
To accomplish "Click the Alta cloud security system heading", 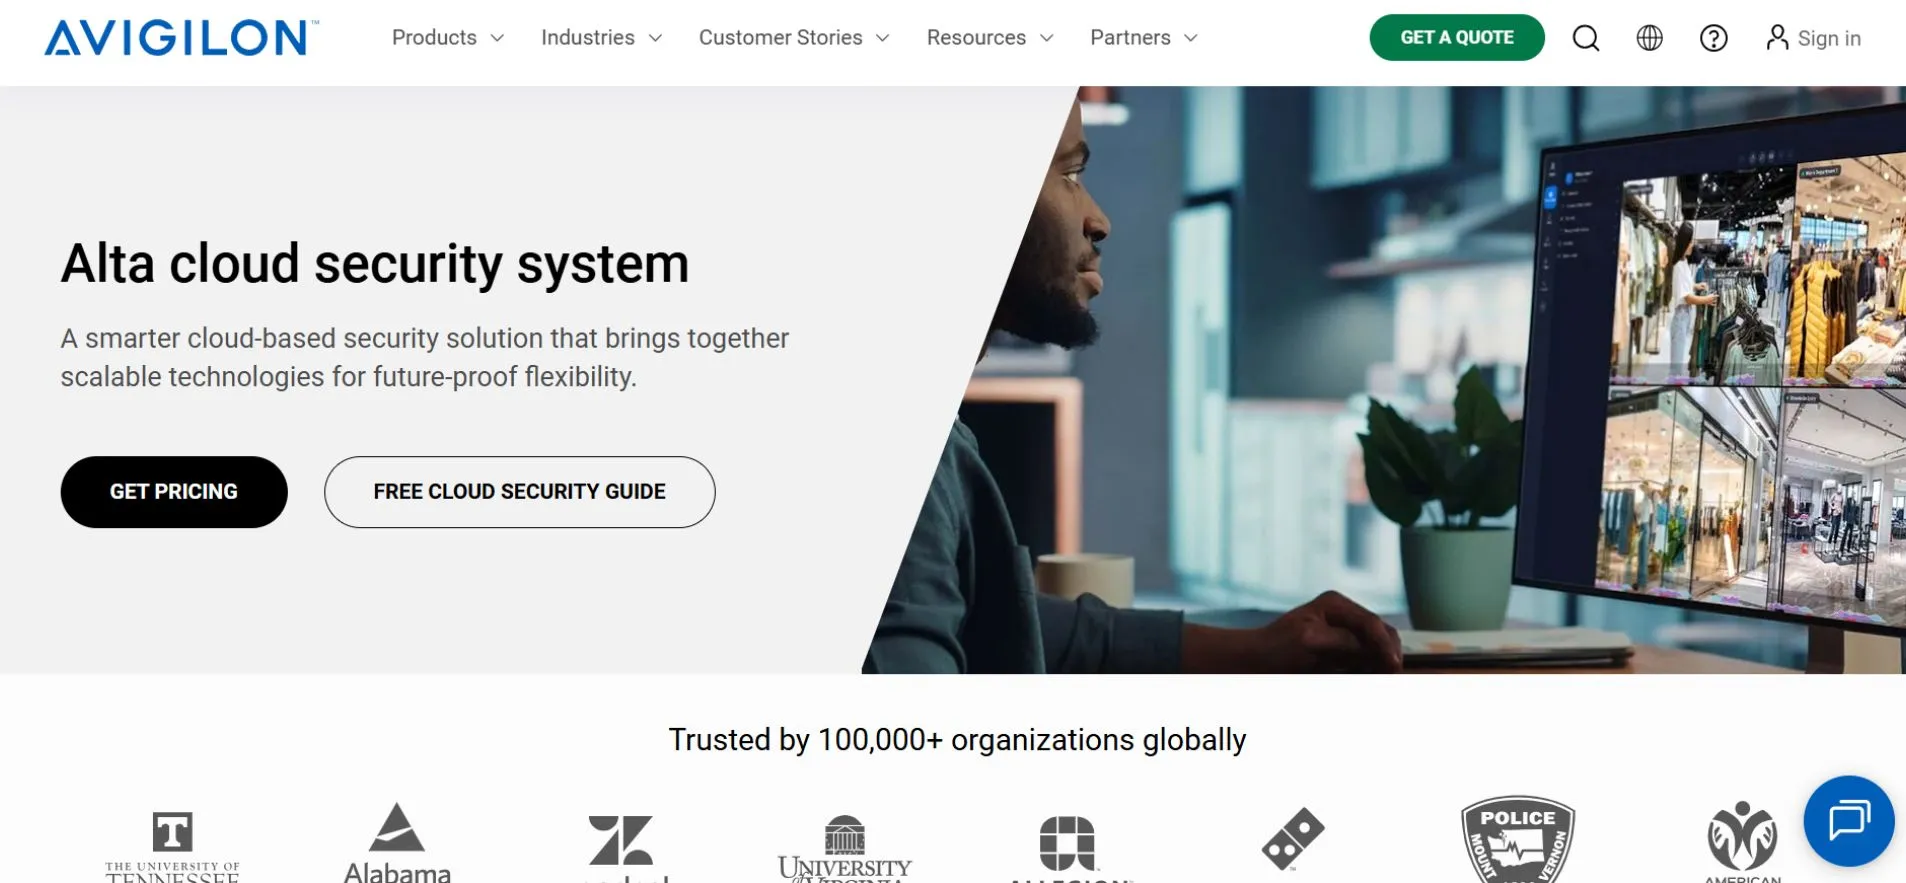I will click(x=375, y=264).
